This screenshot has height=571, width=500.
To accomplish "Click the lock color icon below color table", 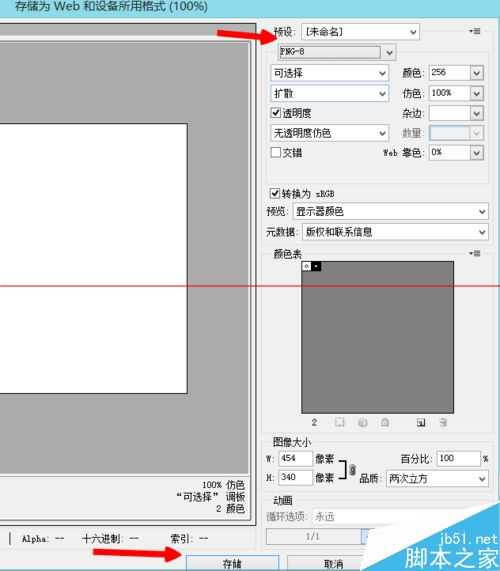I will click(x=385, y=422).
